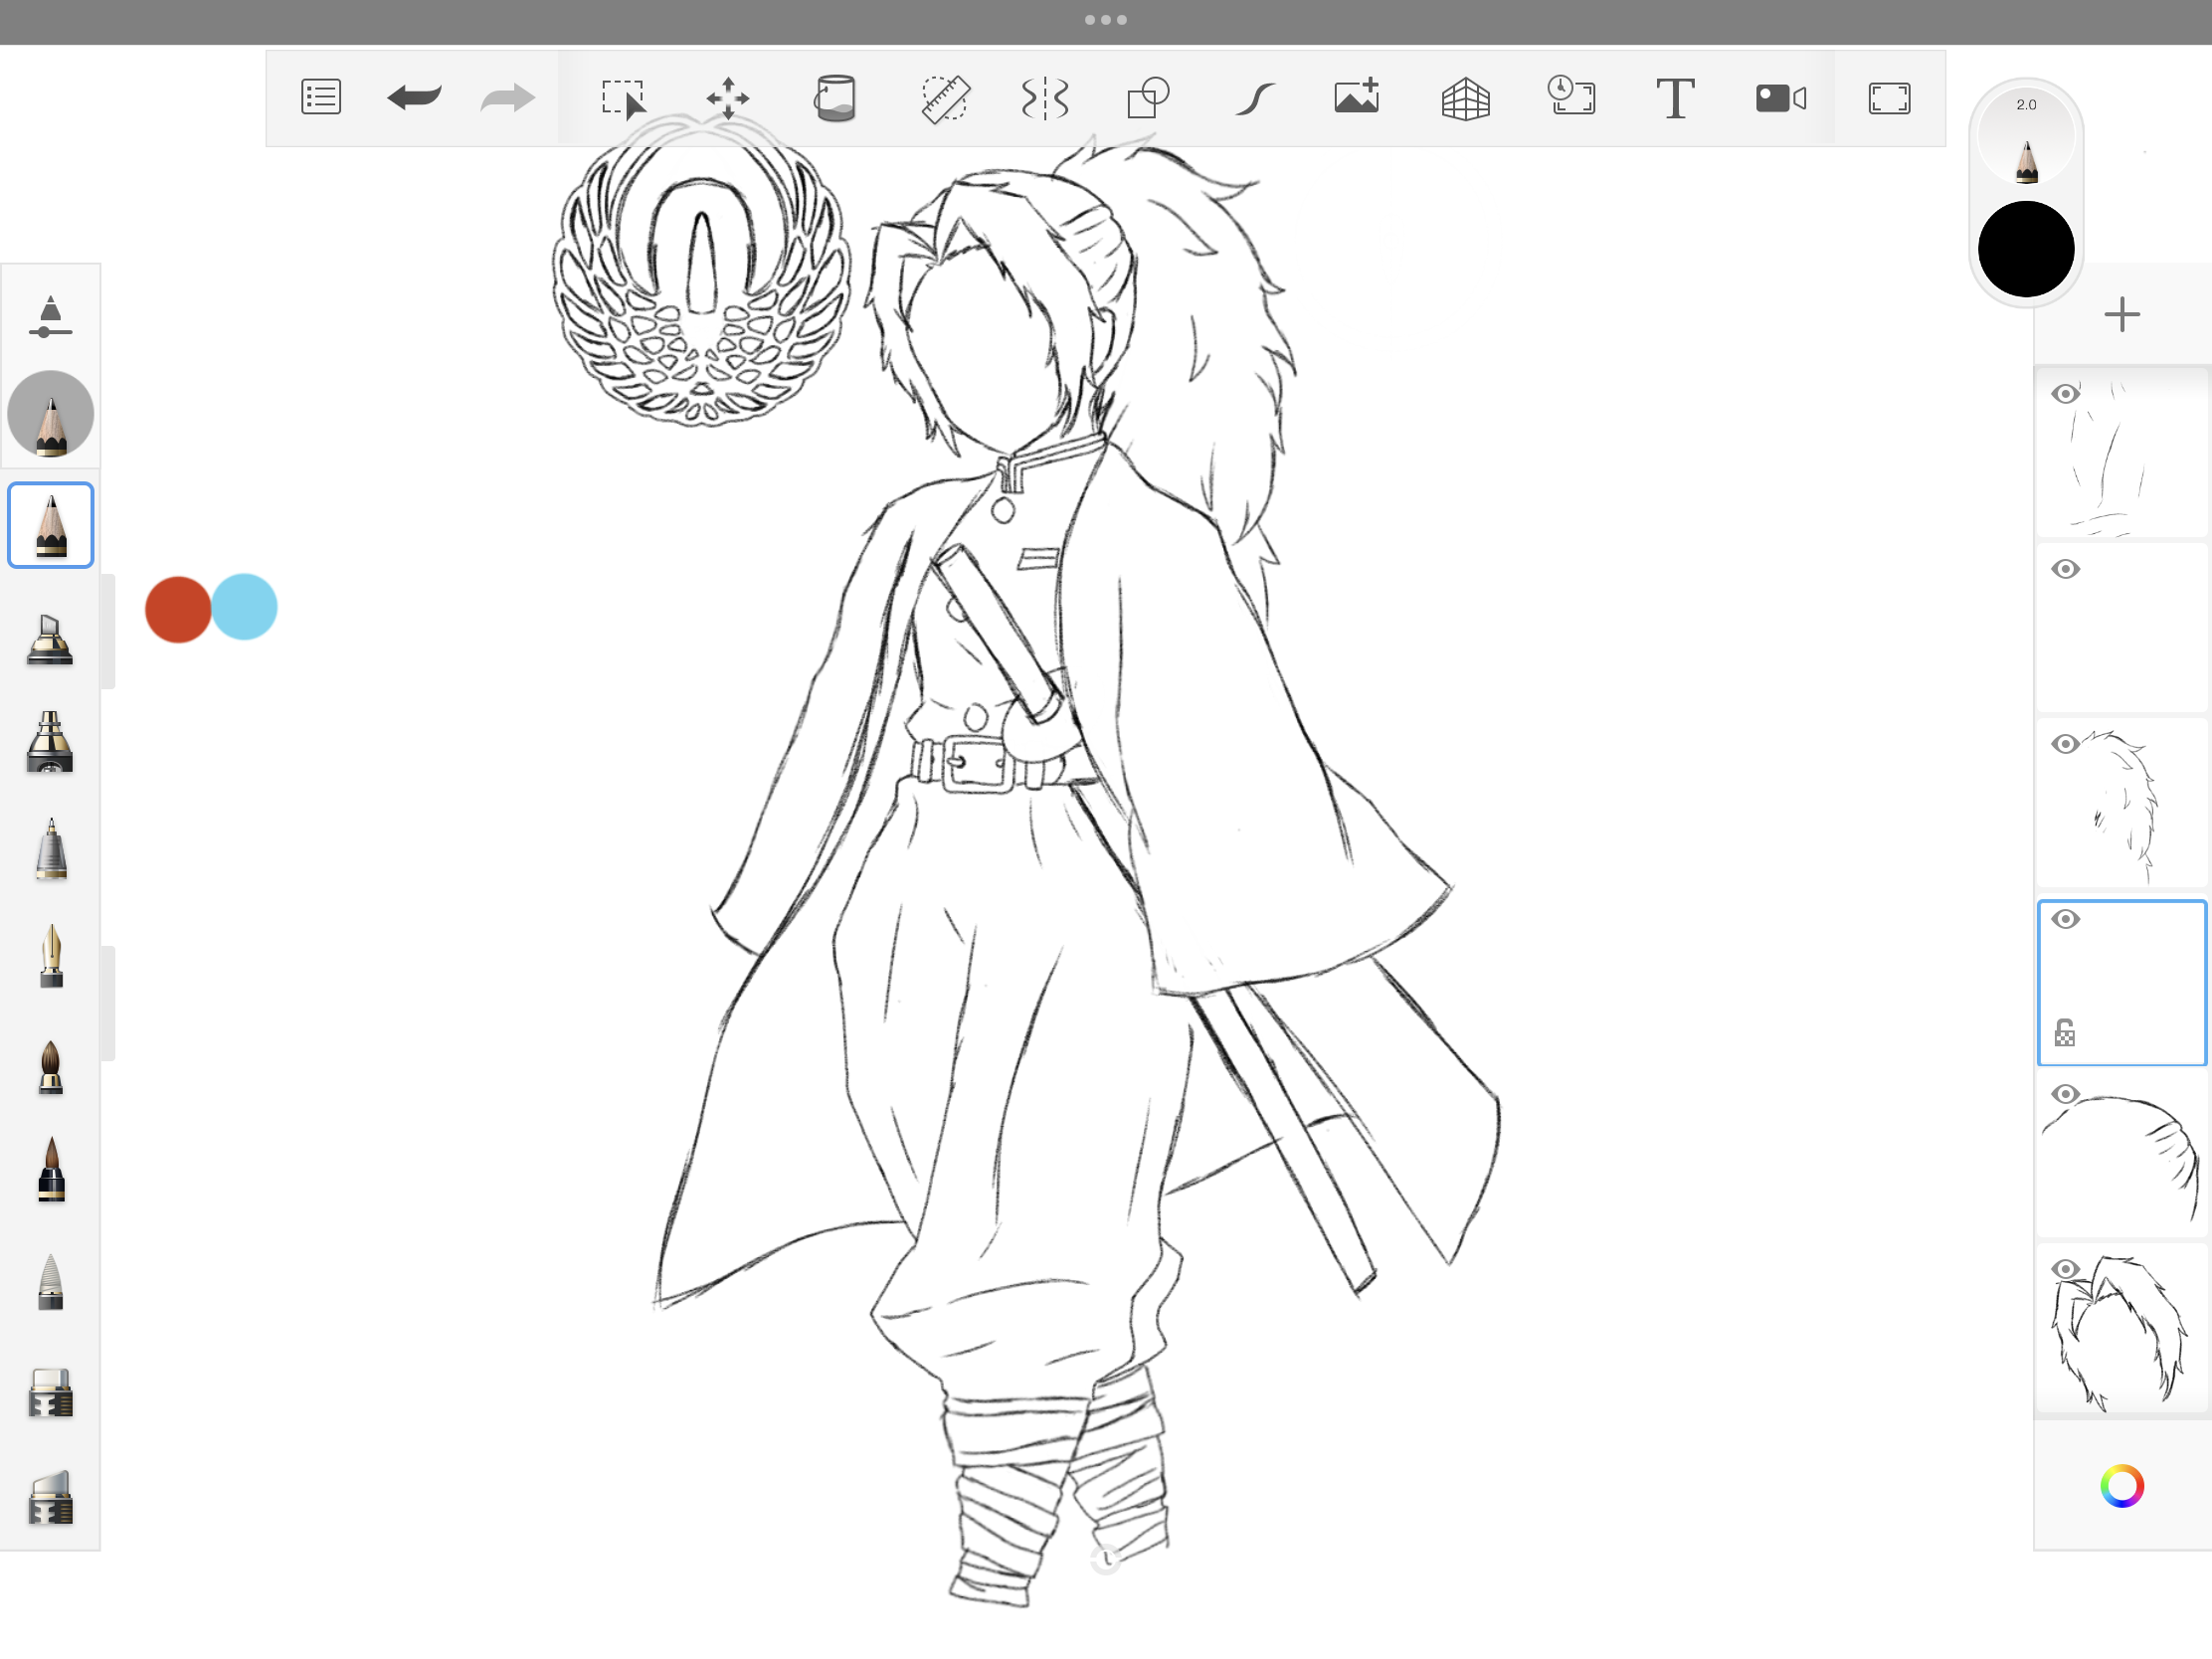2212x1659 pixels.
Task: Undo the last stroke
Action: coord(414,97)
